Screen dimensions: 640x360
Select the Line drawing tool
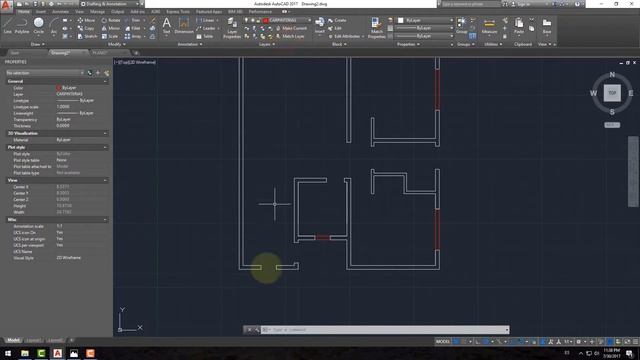(8, 25)
